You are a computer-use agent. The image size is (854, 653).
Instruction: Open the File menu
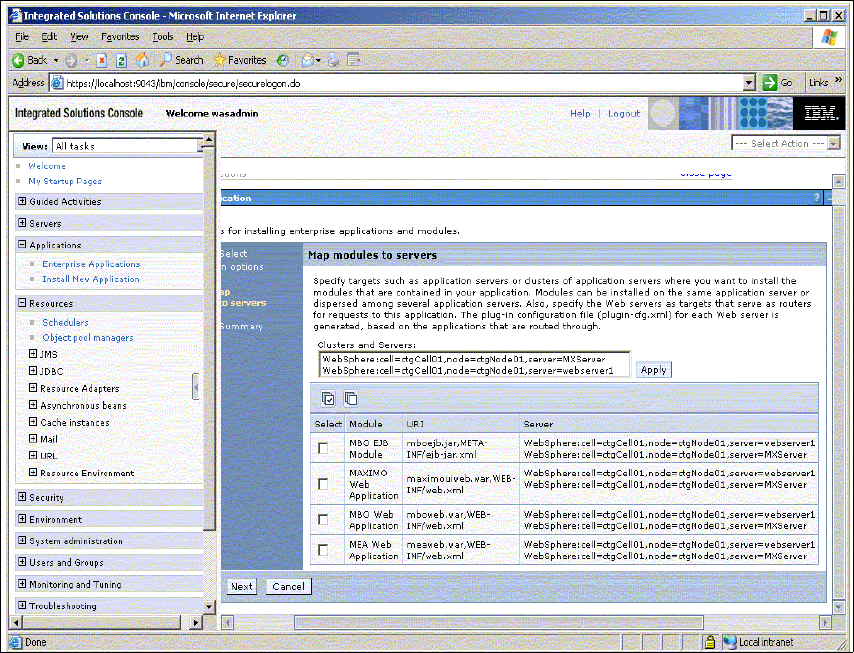point(22,36)
